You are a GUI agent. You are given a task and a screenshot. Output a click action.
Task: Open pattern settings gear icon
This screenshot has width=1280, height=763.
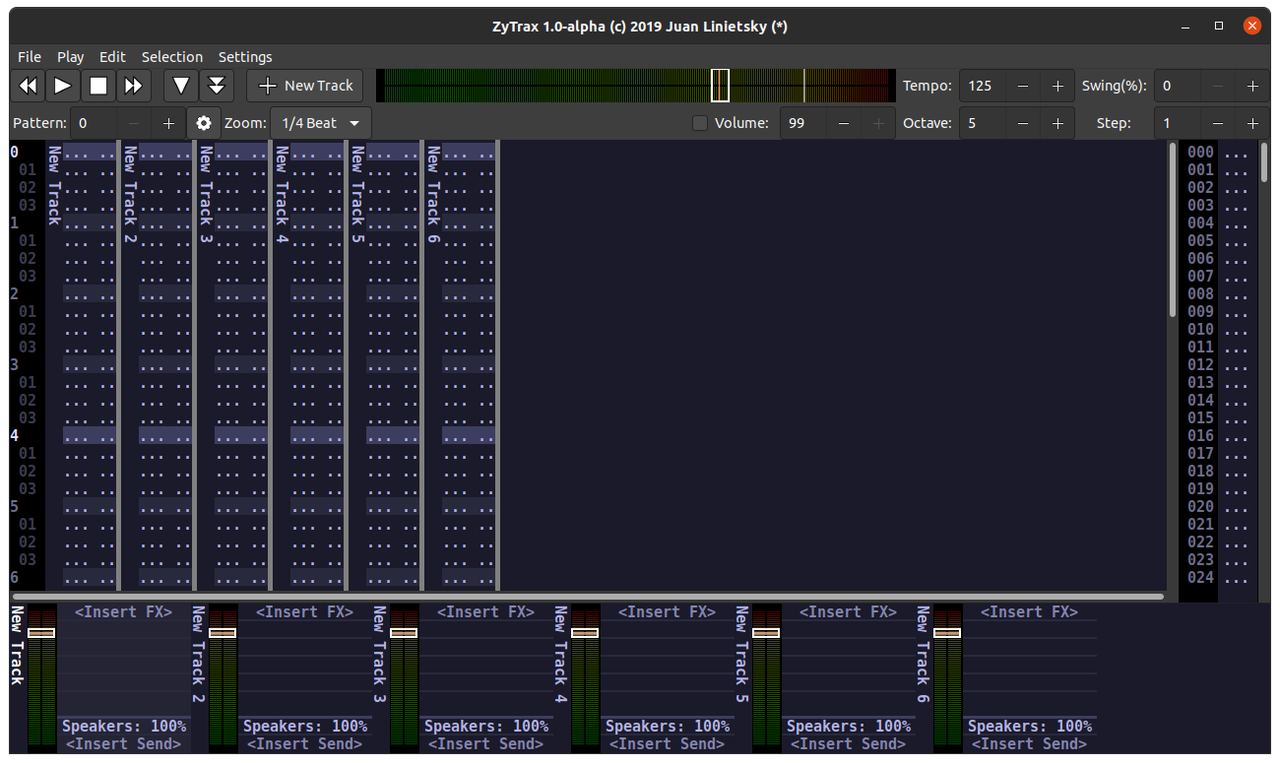[x=204, y=123]
